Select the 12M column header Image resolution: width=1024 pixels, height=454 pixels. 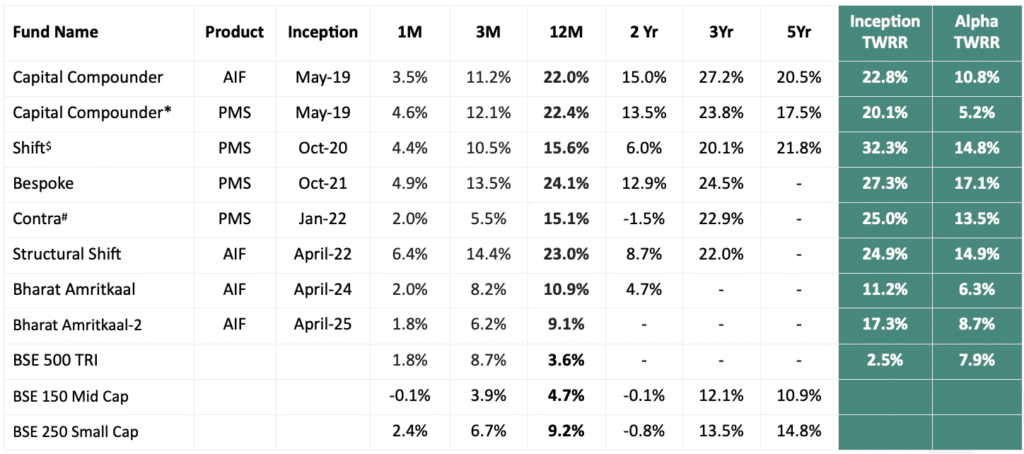point(566,32)
